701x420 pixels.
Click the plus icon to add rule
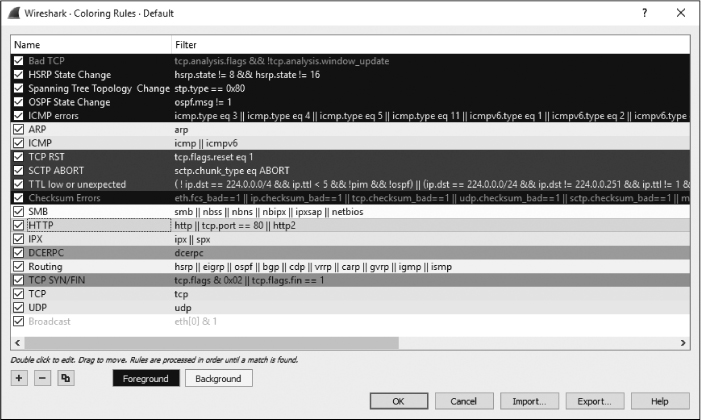tap(19, 378)
